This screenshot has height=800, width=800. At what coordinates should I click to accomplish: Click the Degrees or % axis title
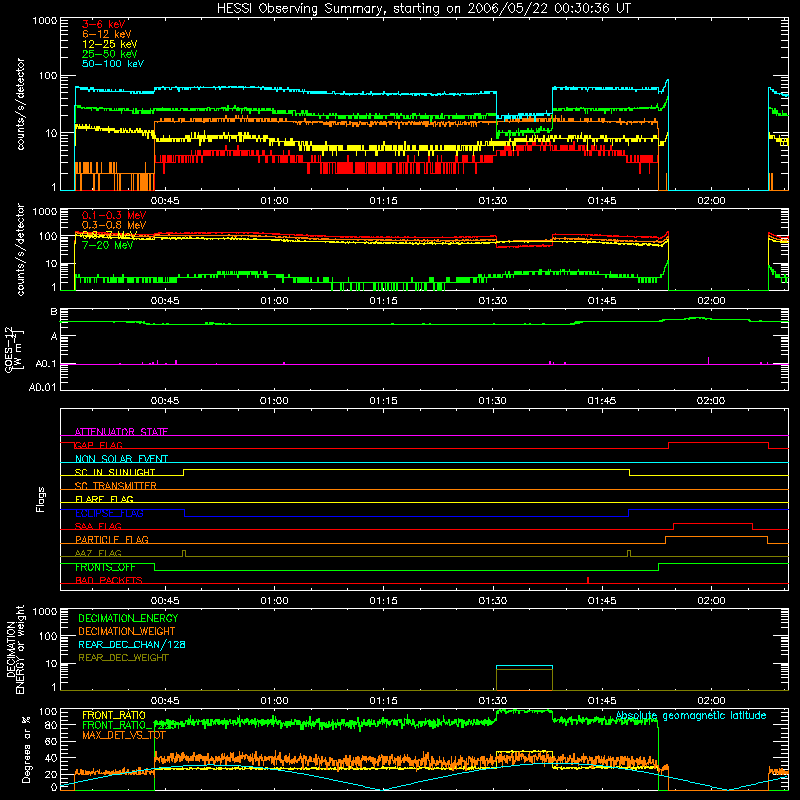(x=27, y=749)
